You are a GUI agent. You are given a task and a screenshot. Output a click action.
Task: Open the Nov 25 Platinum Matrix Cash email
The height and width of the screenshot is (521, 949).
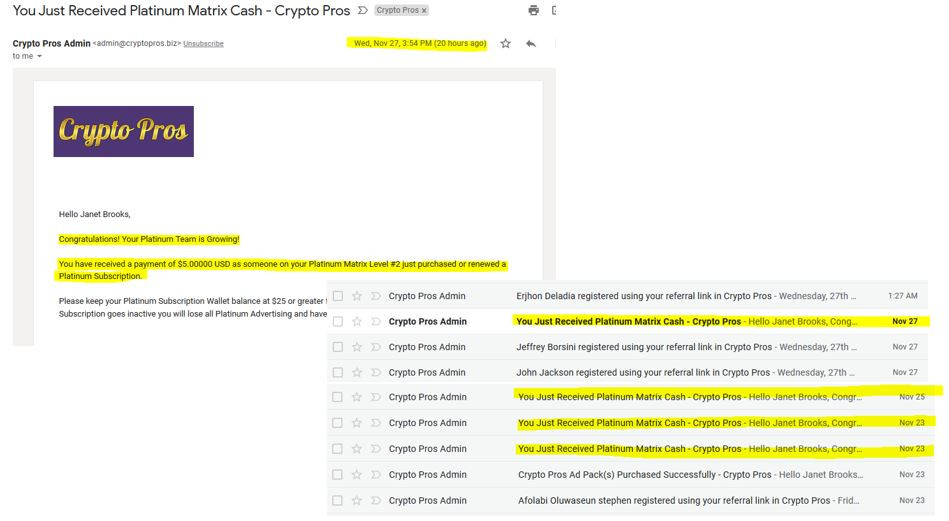(629, 397)
